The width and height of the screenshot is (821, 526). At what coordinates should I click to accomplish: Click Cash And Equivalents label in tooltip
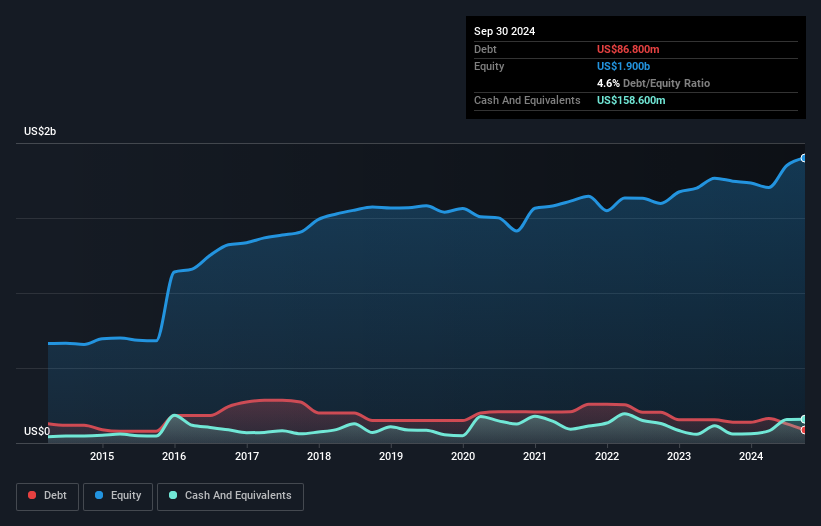tap(527, 100)
